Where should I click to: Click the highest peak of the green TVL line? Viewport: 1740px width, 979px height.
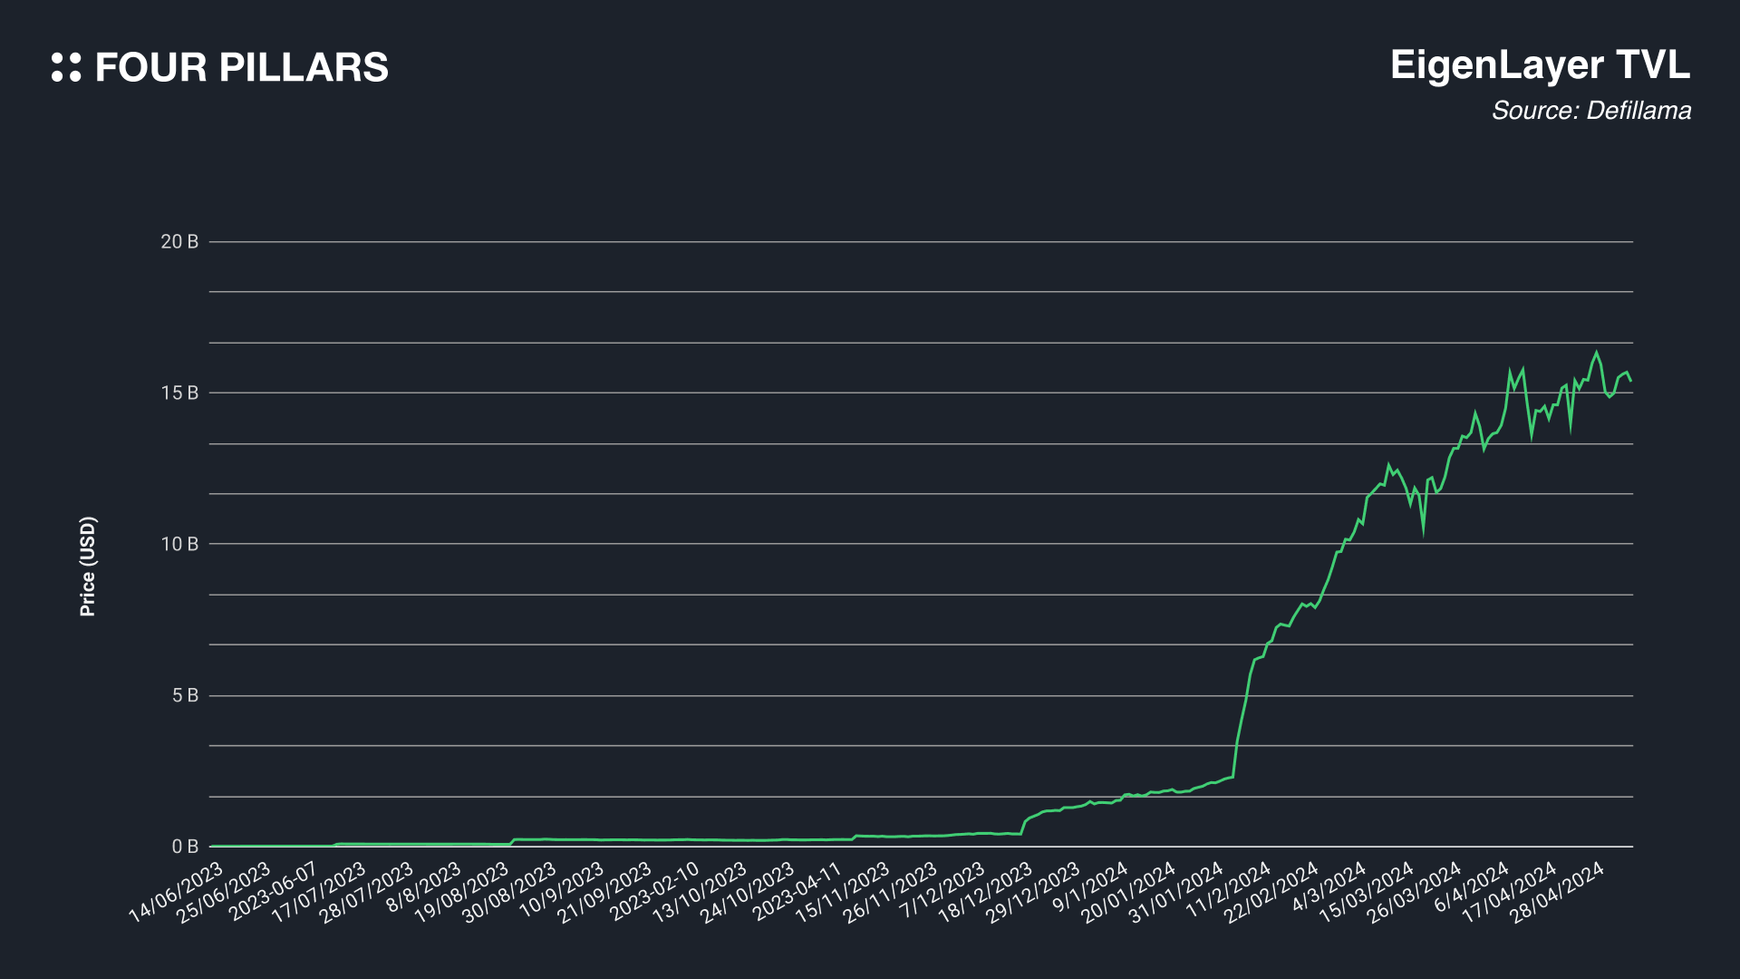point(1596,353)
